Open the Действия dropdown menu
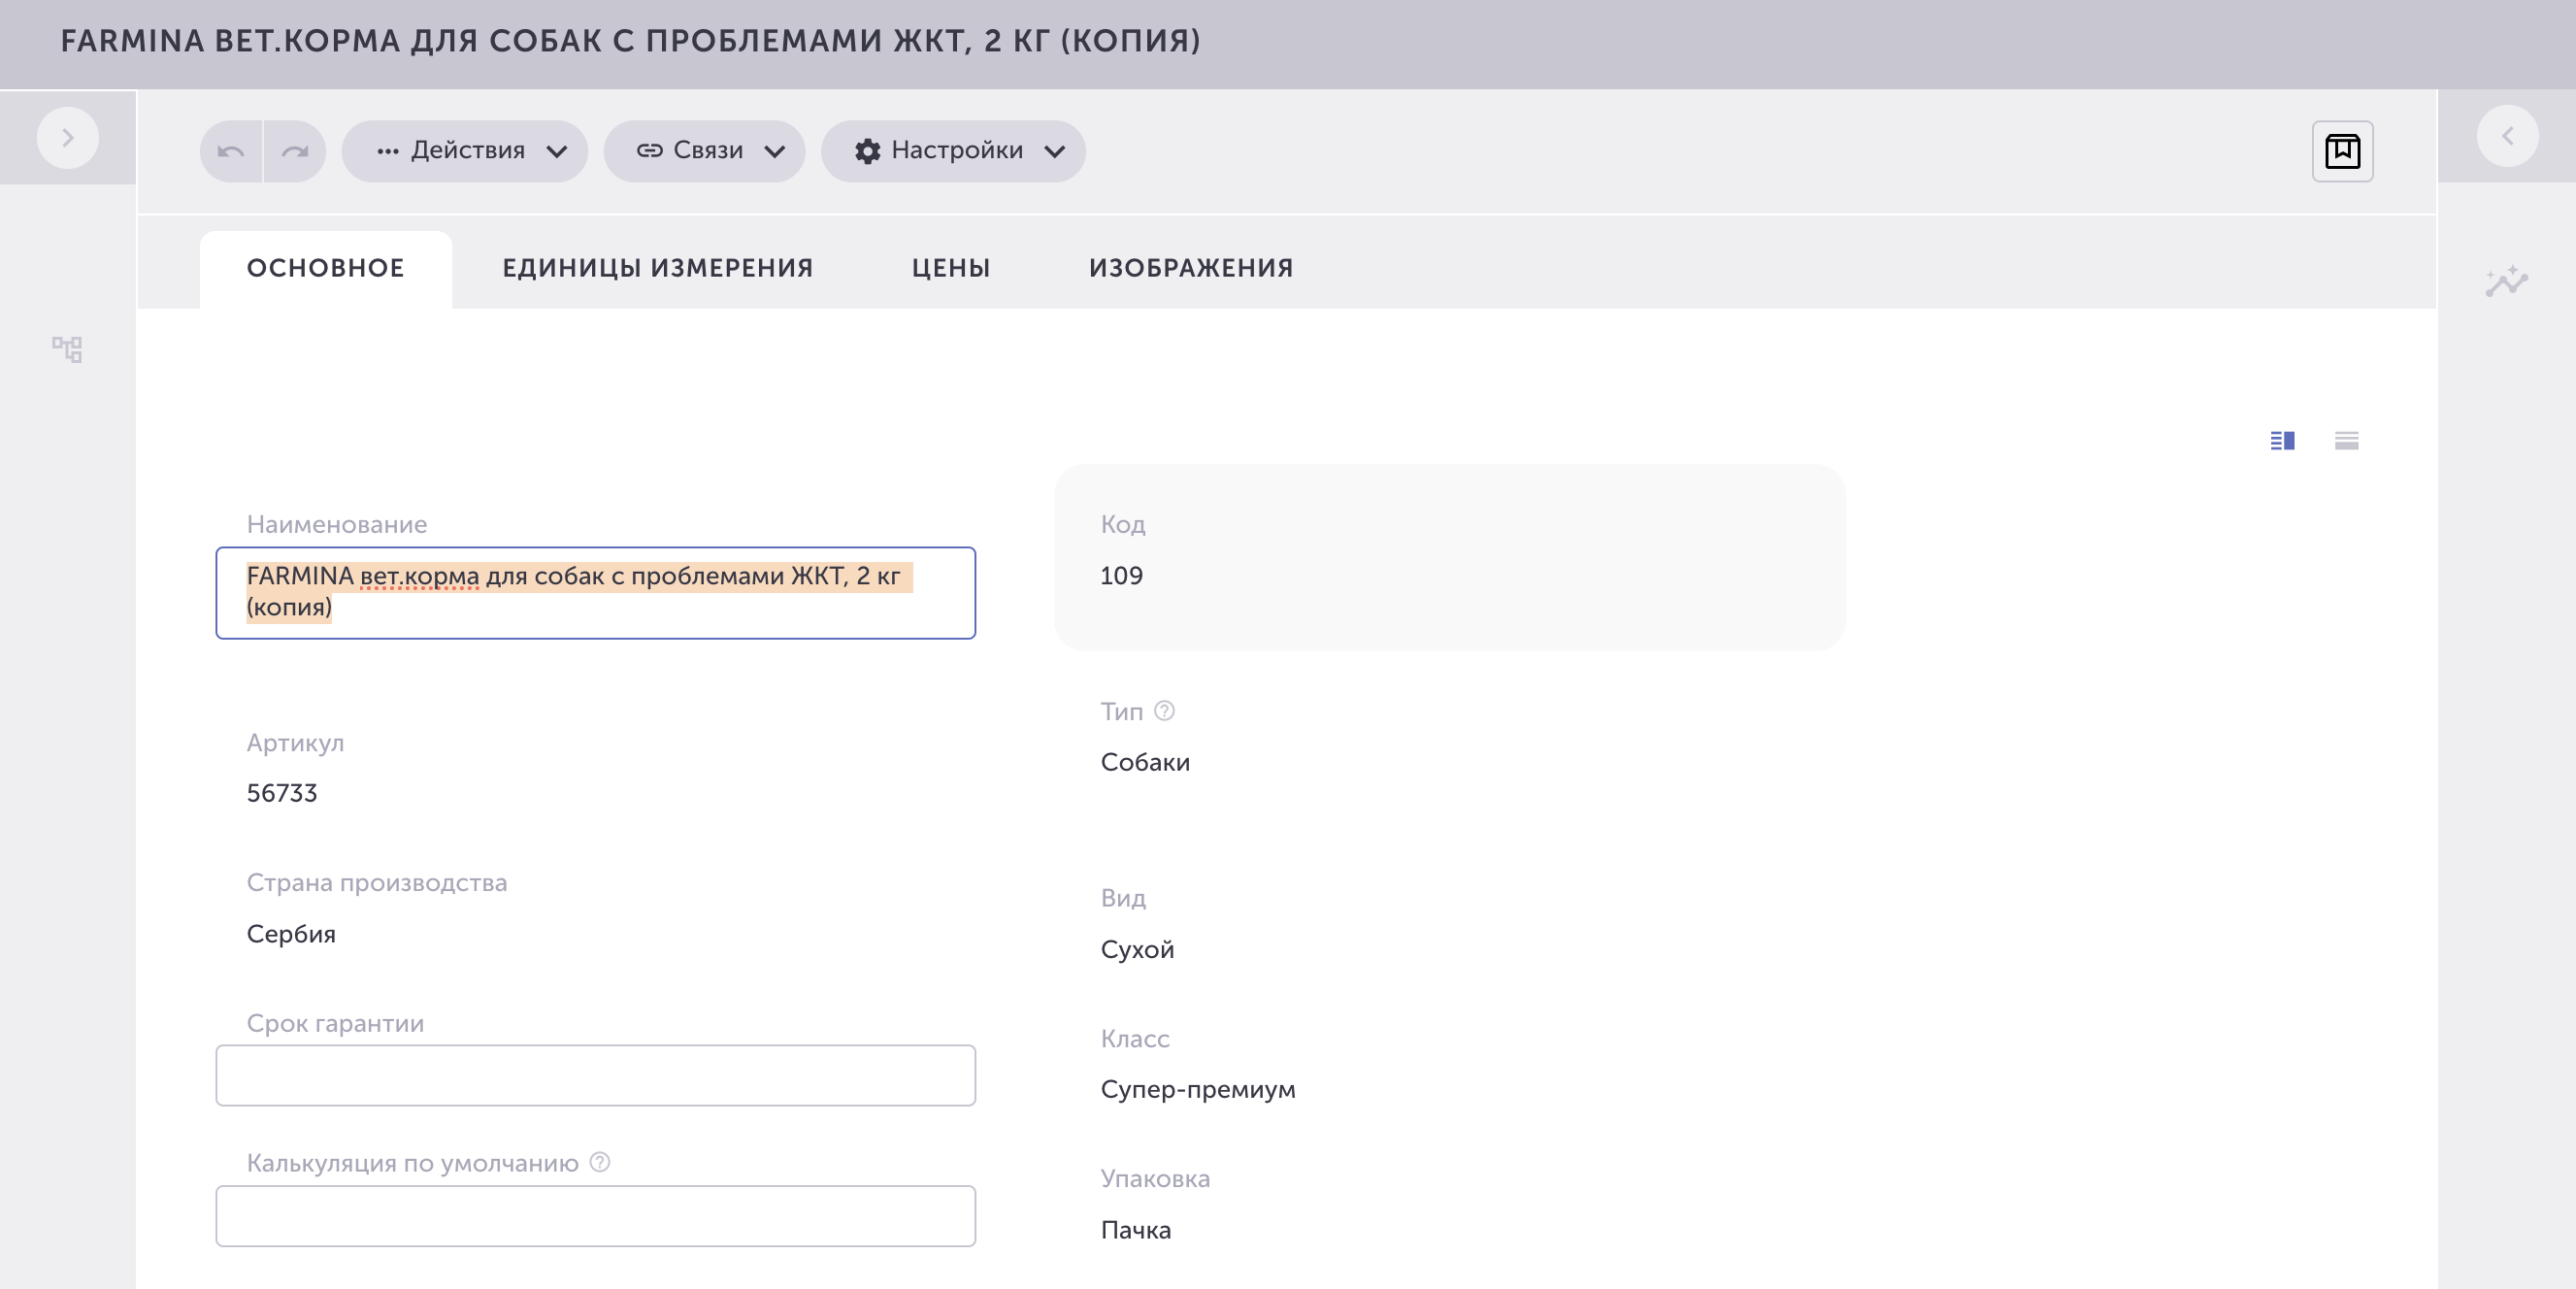 465,151
